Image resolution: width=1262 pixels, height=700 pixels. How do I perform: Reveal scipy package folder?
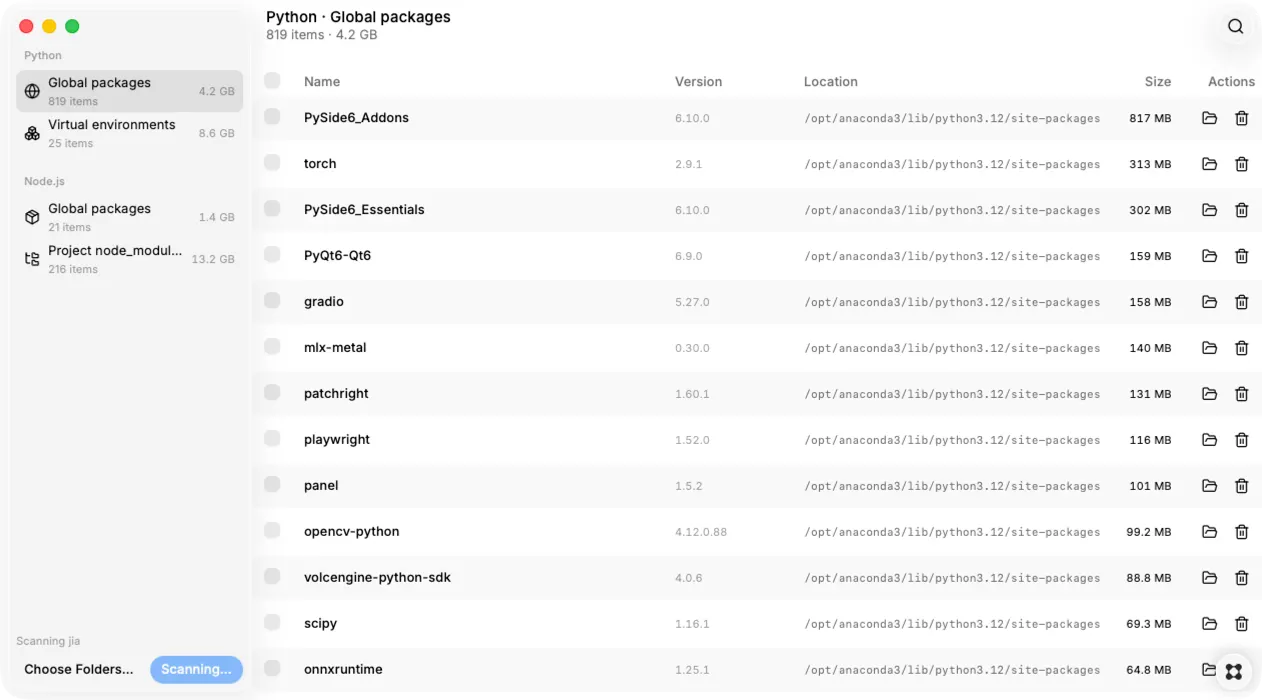(1209, 624)
